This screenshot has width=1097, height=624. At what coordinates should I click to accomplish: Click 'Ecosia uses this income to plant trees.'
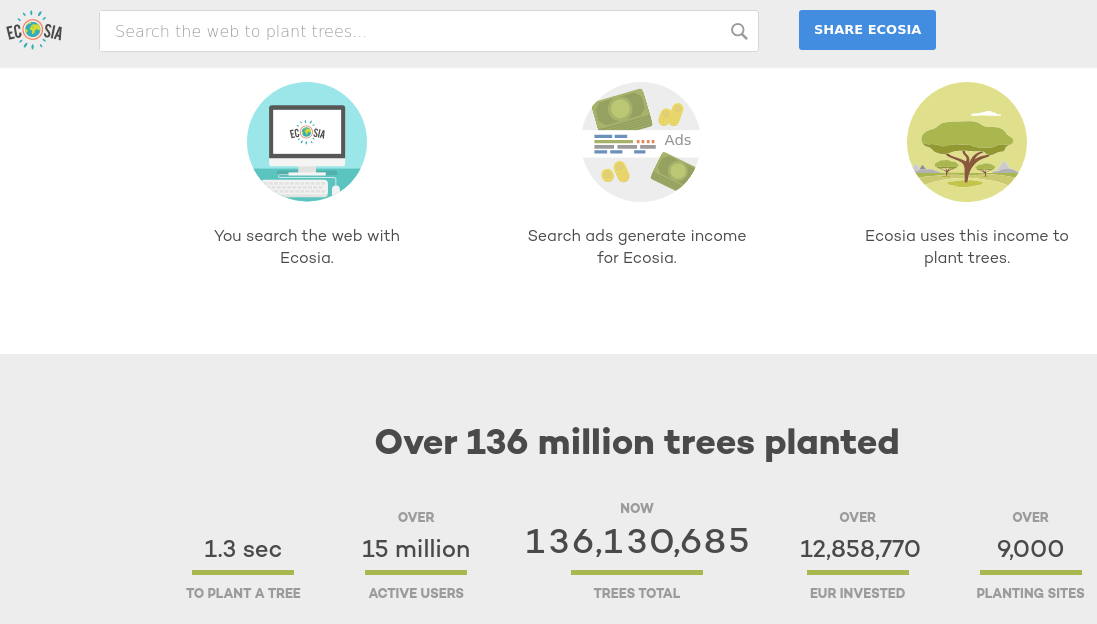[966, 246]
